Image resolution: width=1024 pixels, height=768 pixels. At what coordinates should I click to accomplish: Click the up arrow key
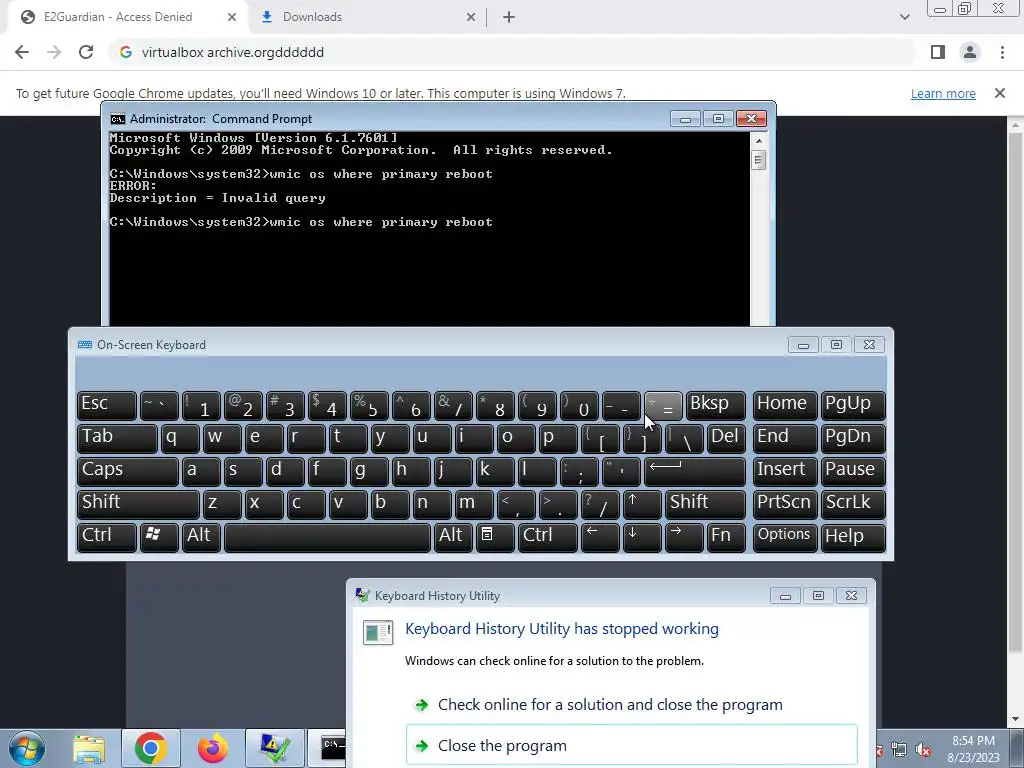pyautogui.click(x=642, y=504)
